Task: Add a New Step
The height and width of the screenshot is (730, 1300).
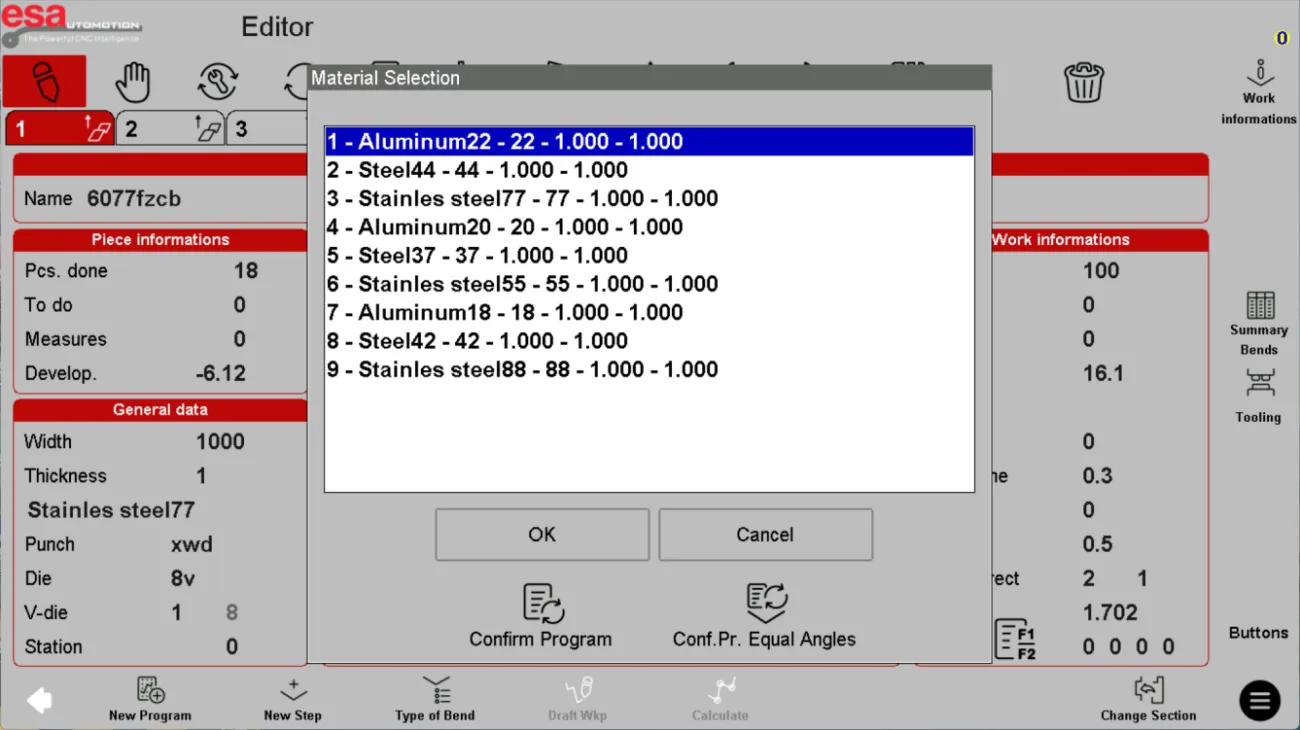Action: click(x=293, y=699)
